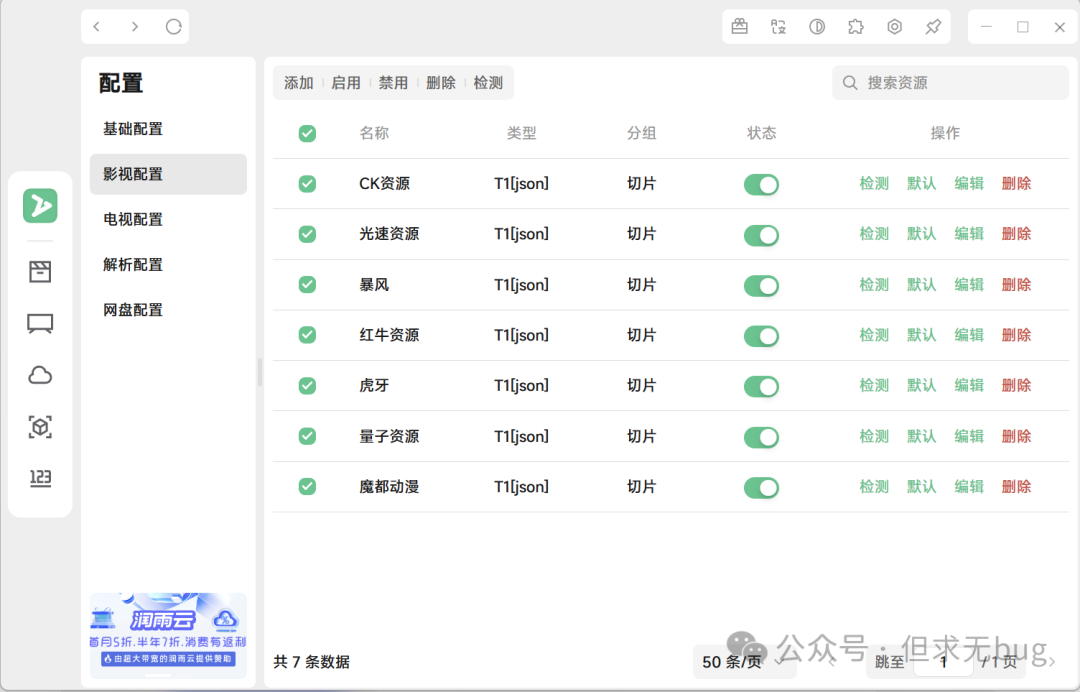Open the cloud icon in left sidebar
The image size is (1080, 692).
pos(40,375)
